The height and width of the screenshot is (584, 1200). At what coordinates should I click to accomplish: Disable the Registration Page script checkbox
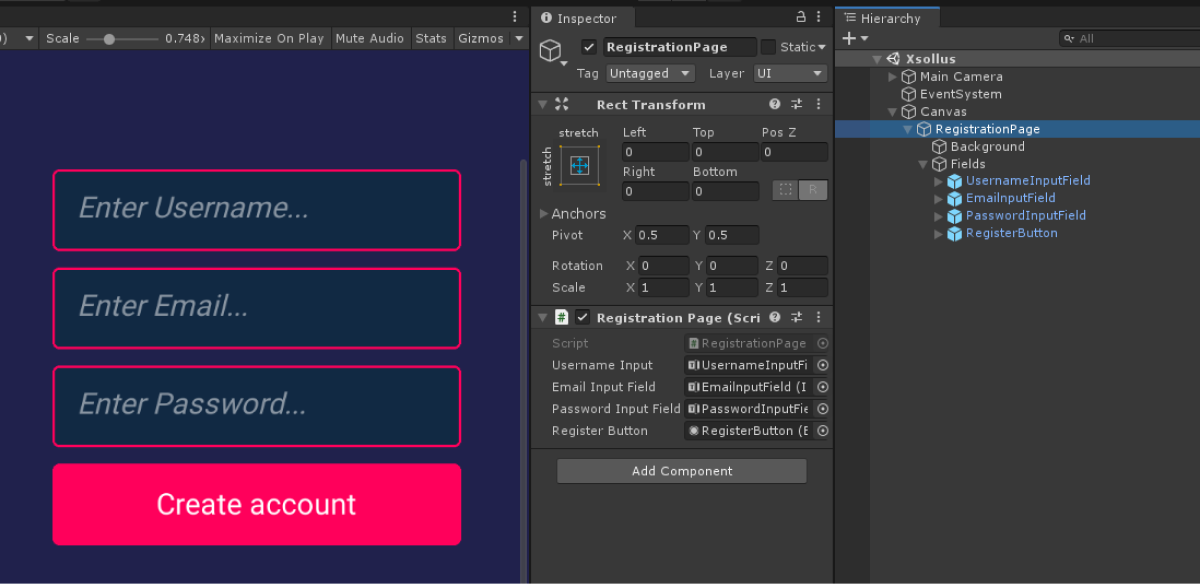click(x=583, y=317)
